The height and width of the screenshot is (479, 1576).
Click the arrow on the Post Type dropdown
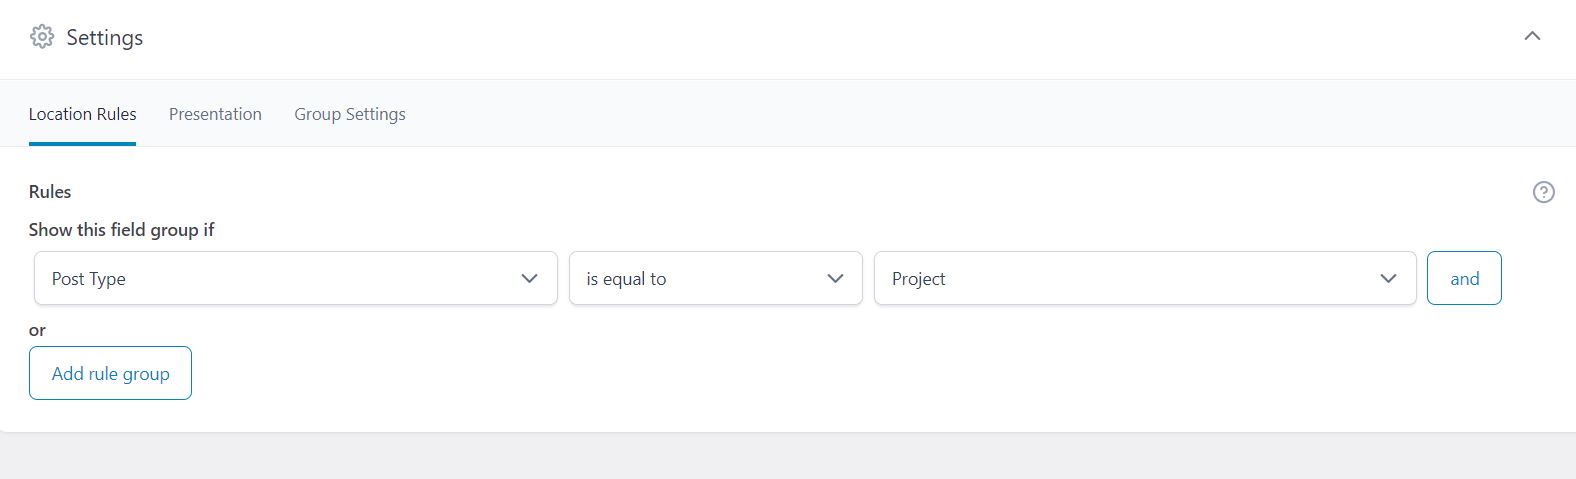529,278
